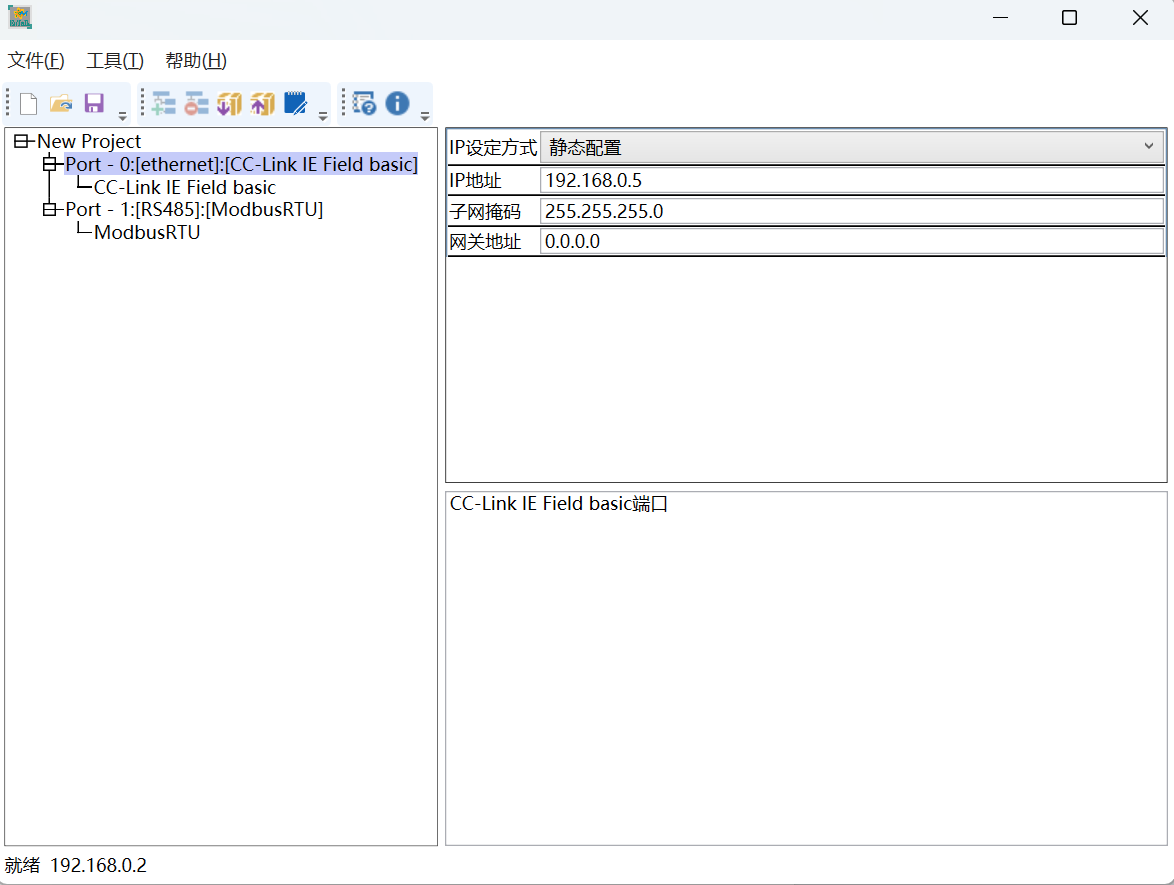Screen dimensions: 1174x885
Task: Click the CC-Link IE Field basic端口 description
Action: click(559, 503)
